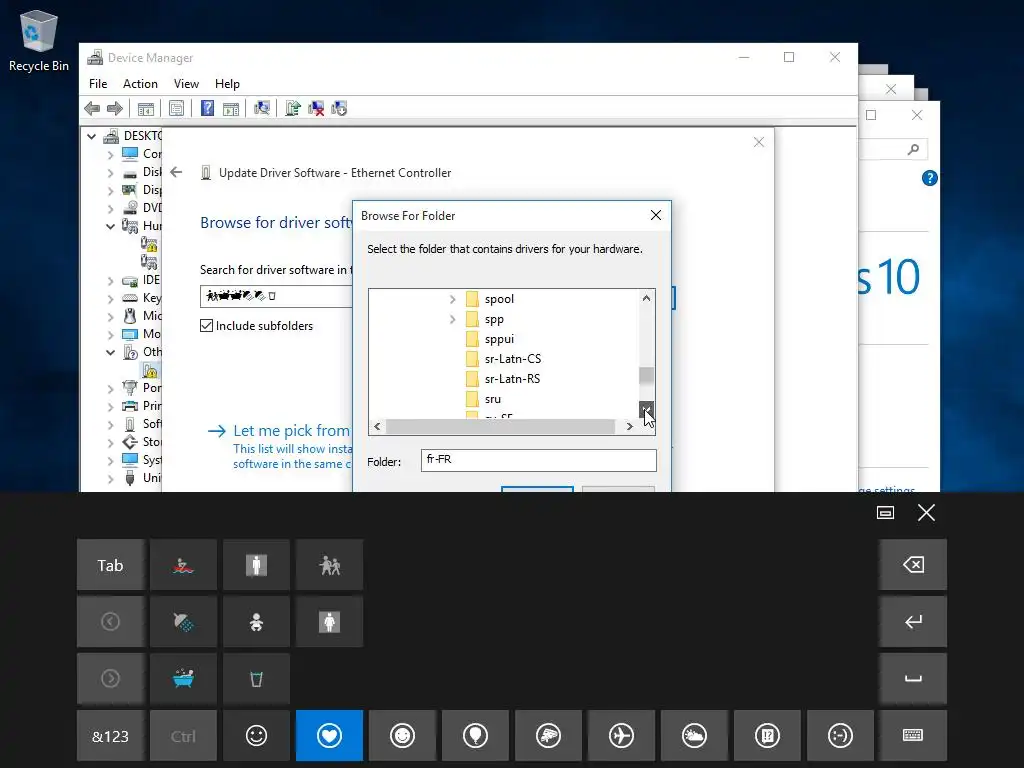Select the symbols emoji category tab
Image resolution: width=1024 pixels, height=768 pixels.
(x=767, y=735)
